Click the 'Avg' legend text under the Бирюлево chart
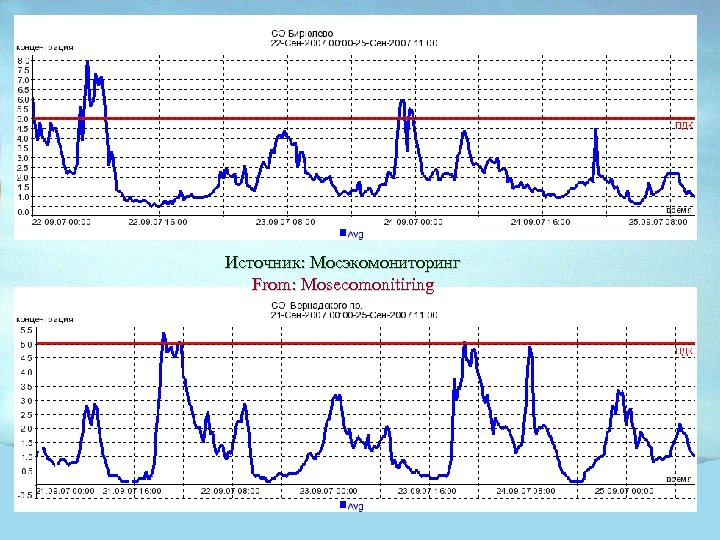The width and height of the screenshot is (720, 540). point(355,234)
